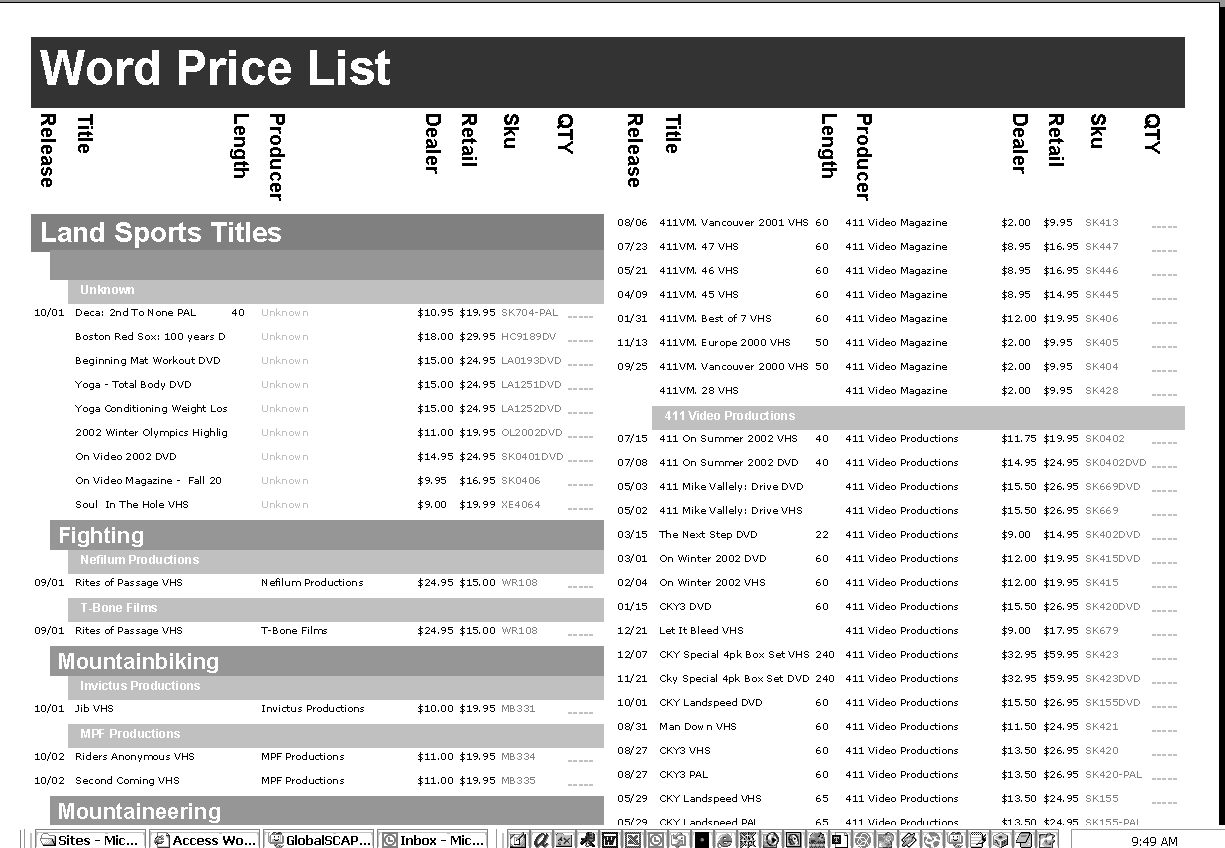Click the SKU value SK155DVD
This screenshot has height=848, width=1225.
[1112, 703]
